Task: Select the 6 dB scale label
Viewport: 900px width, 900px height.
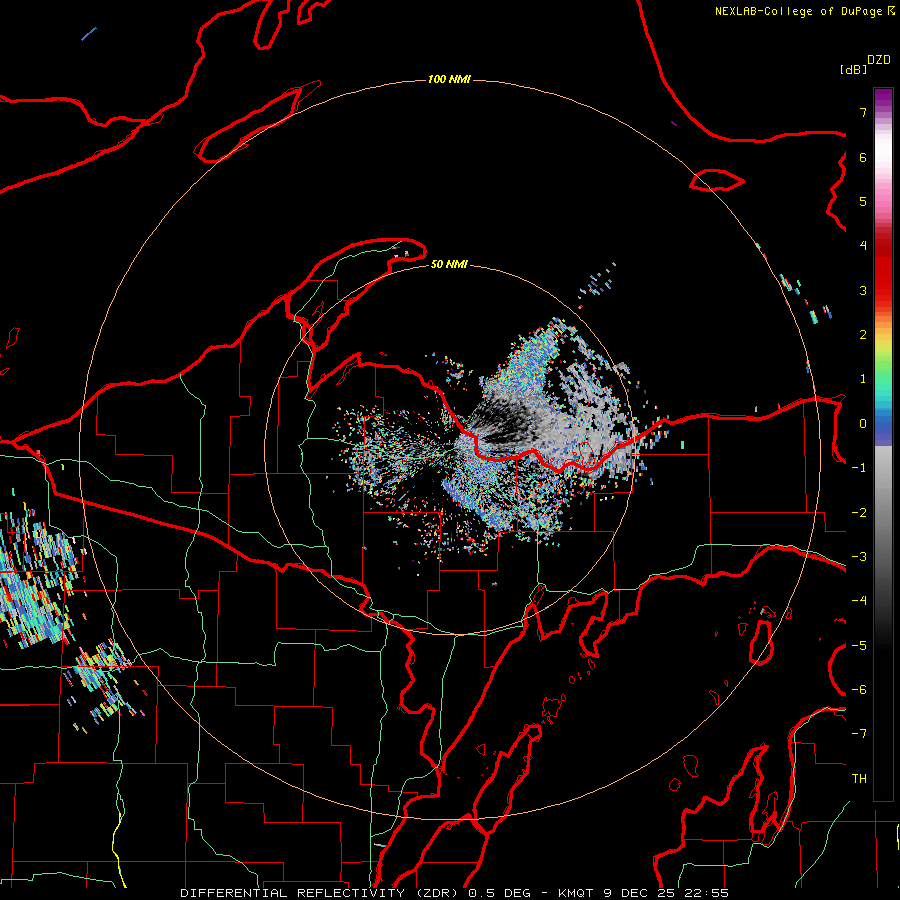Action: [863, 157]
